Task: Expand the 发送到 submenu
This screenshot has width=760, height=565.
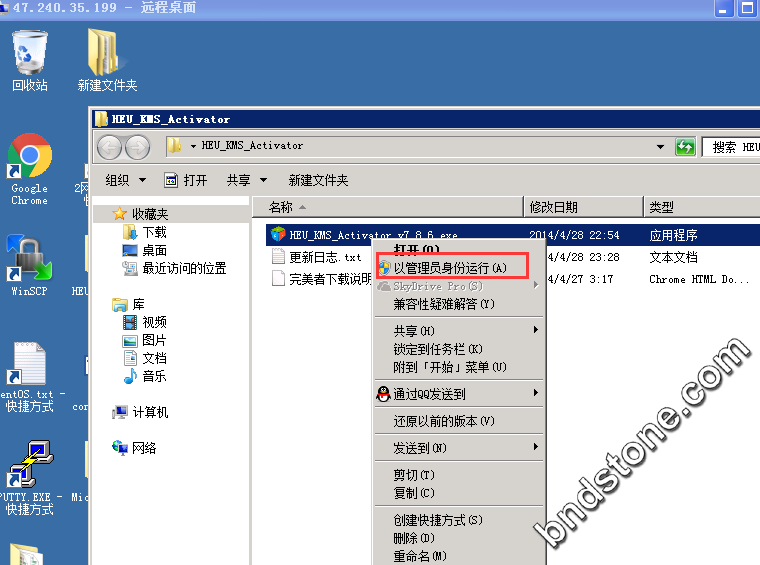Action: [x=460, y=447]
